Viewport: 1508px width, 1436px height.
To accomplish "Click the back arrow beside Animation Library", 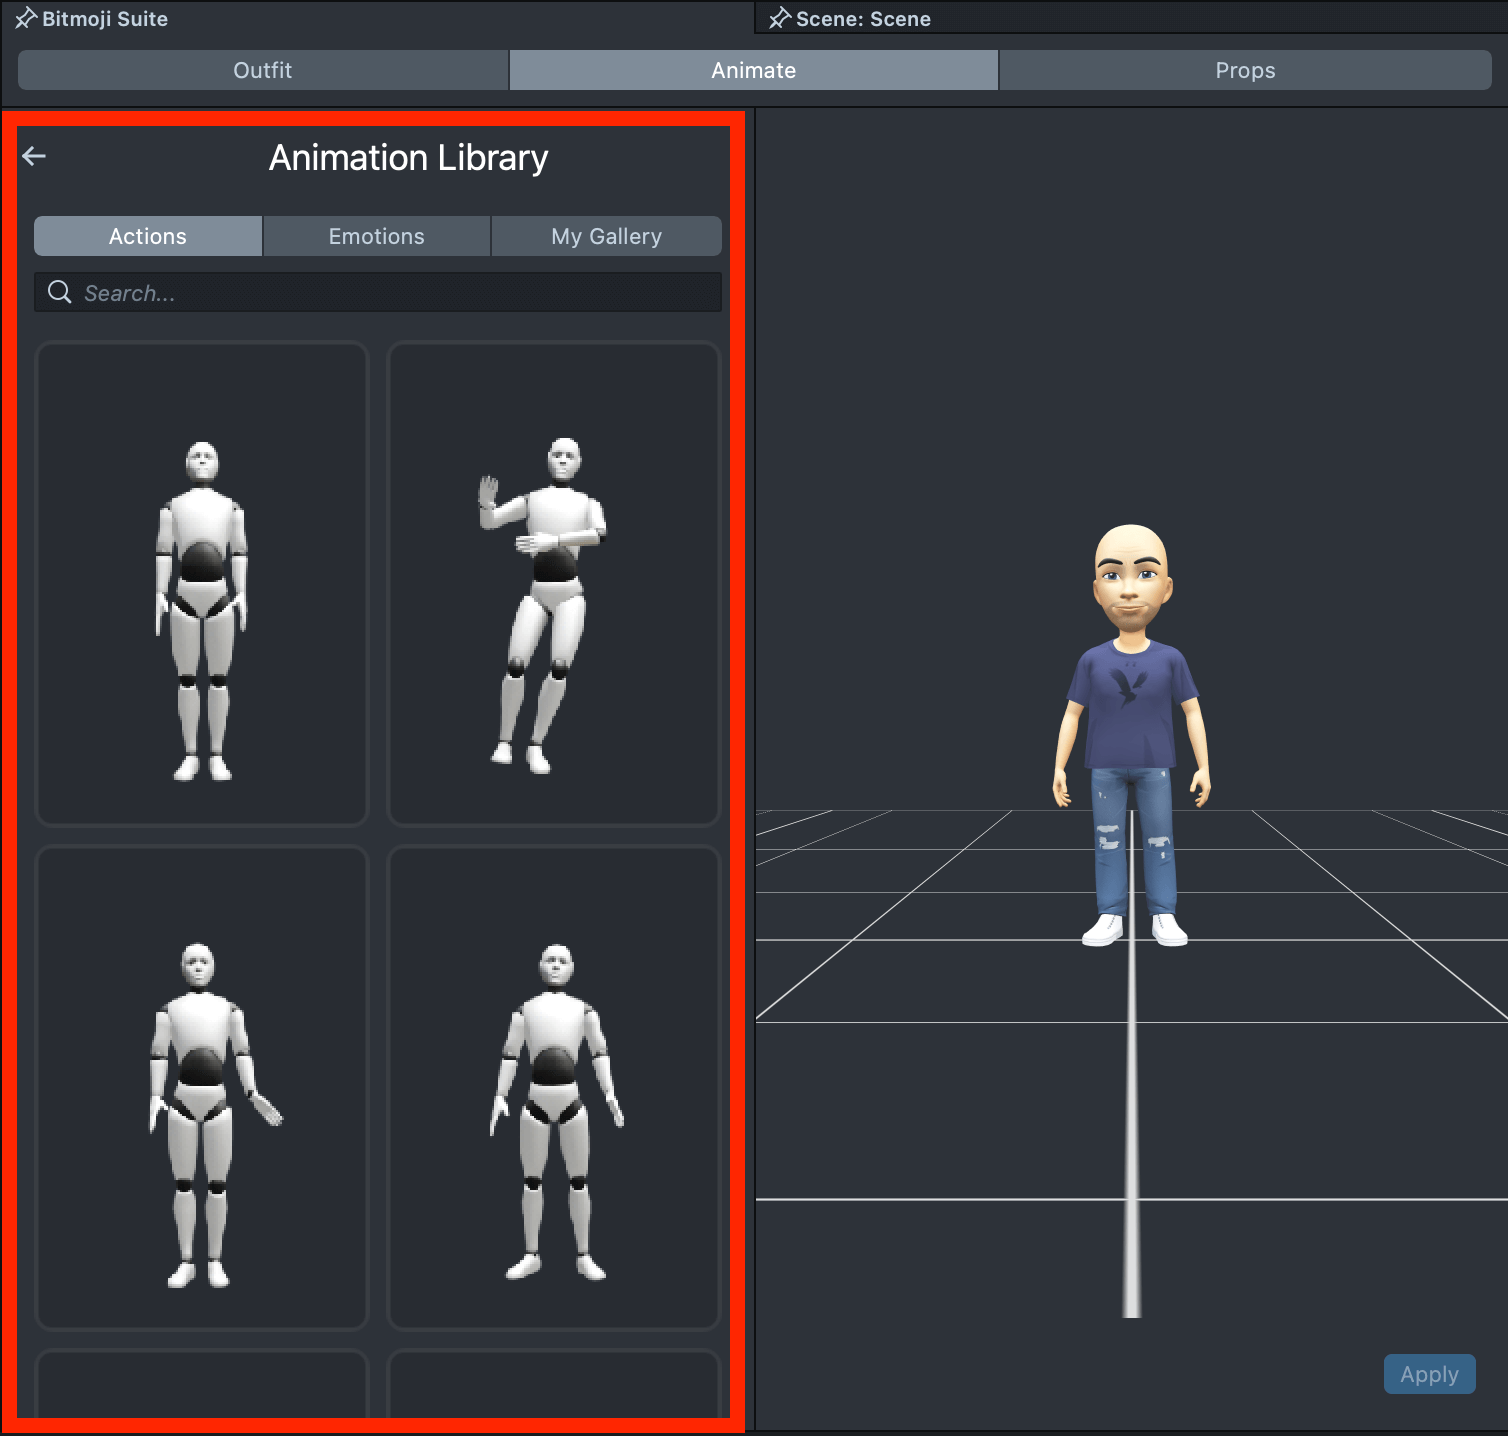I will point(34,156).
